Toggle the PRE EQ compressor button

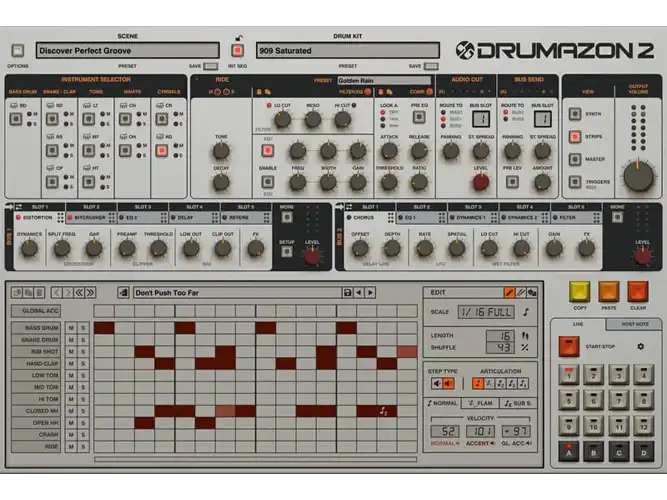coord(419,117)
